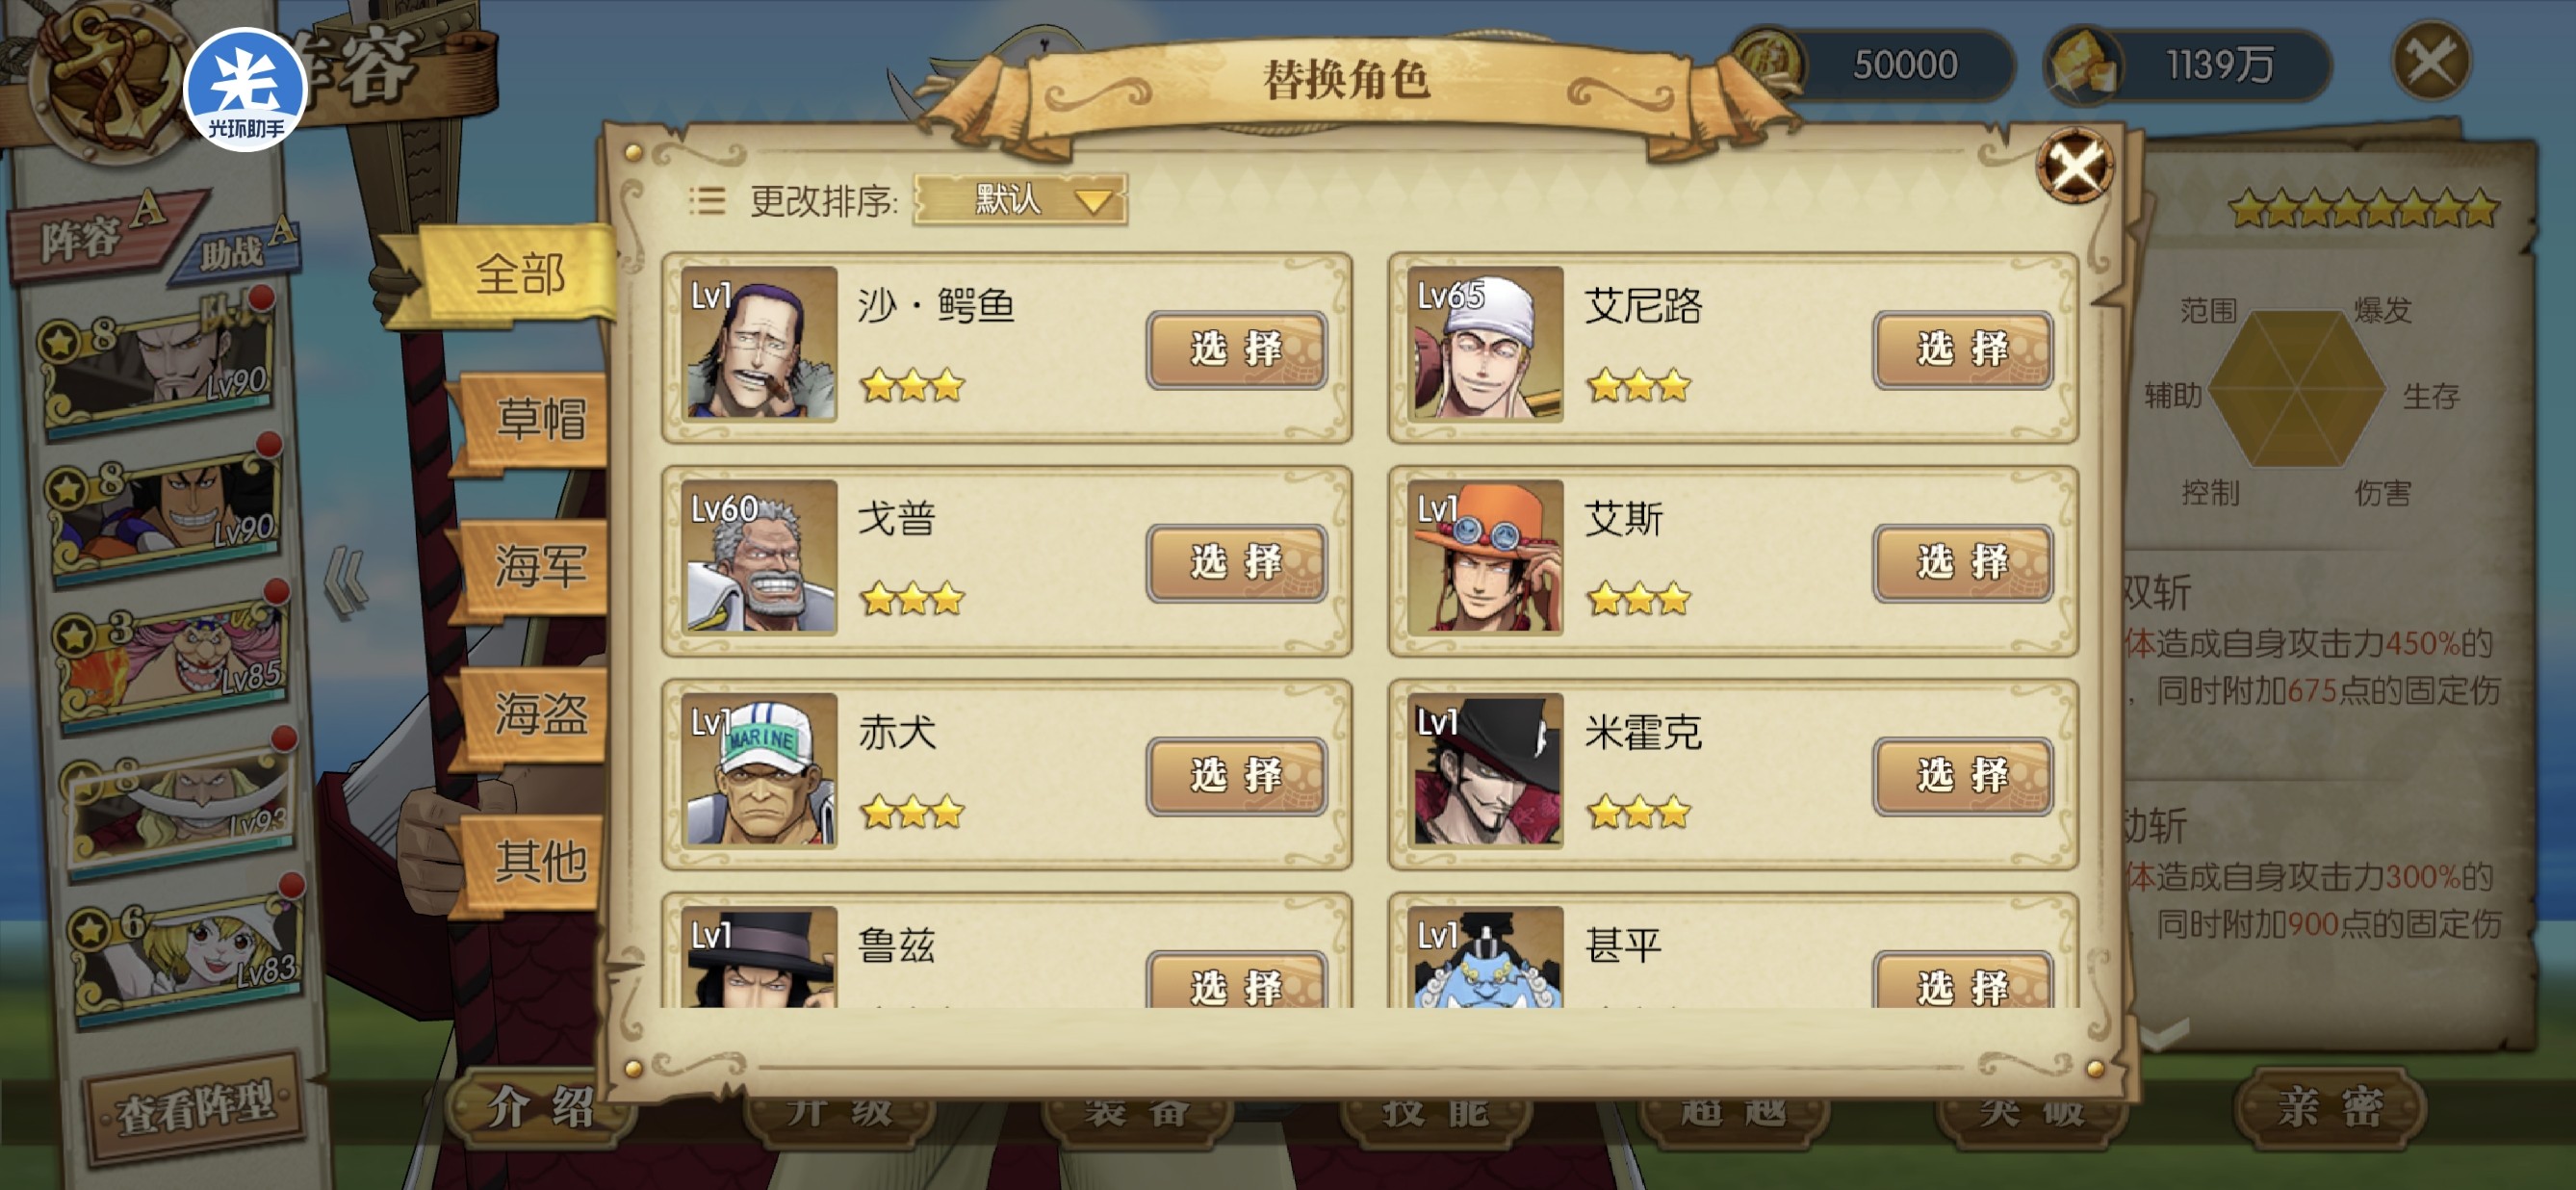2576x1190 pixels.
Task: Switch to the 草帽 category tab
Action: coord(540,418)
